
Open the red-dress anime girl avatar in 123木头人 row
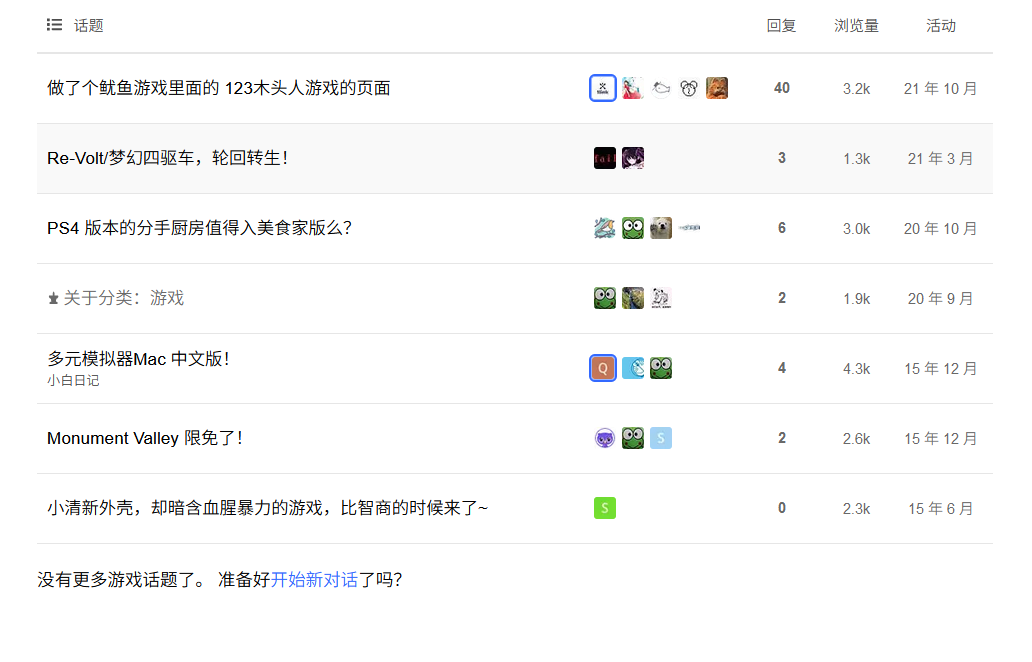(633, 88)
